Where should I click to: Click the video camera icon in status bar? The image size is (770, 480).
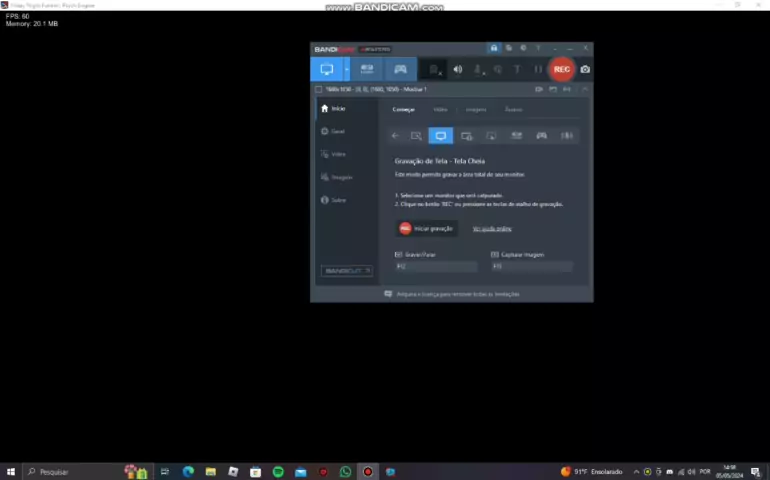(539, 89)
